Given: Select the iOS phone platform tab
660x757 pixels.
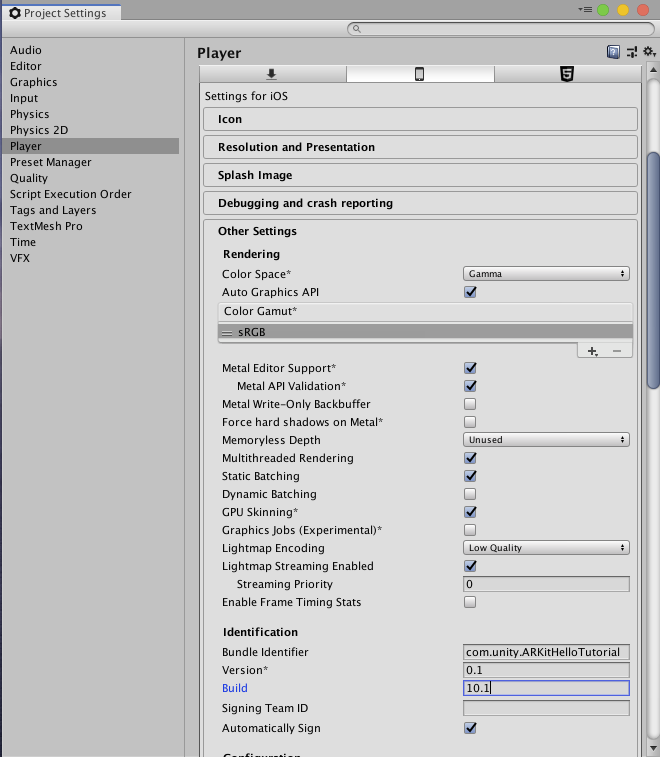Looking at the screenshot, I should pyautogui.click(x=419, y=74).
